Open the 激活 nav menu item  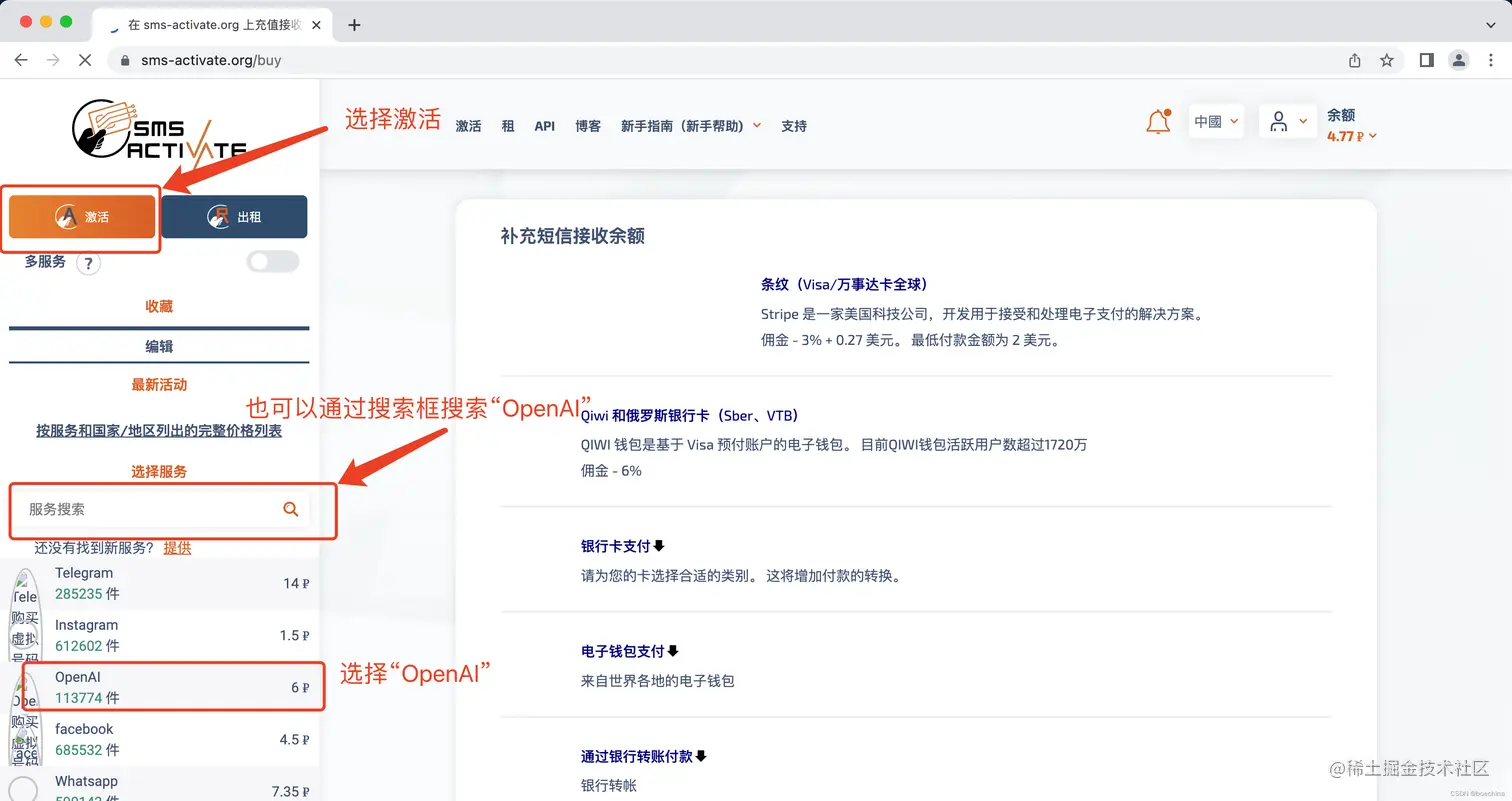click(468, 126)
